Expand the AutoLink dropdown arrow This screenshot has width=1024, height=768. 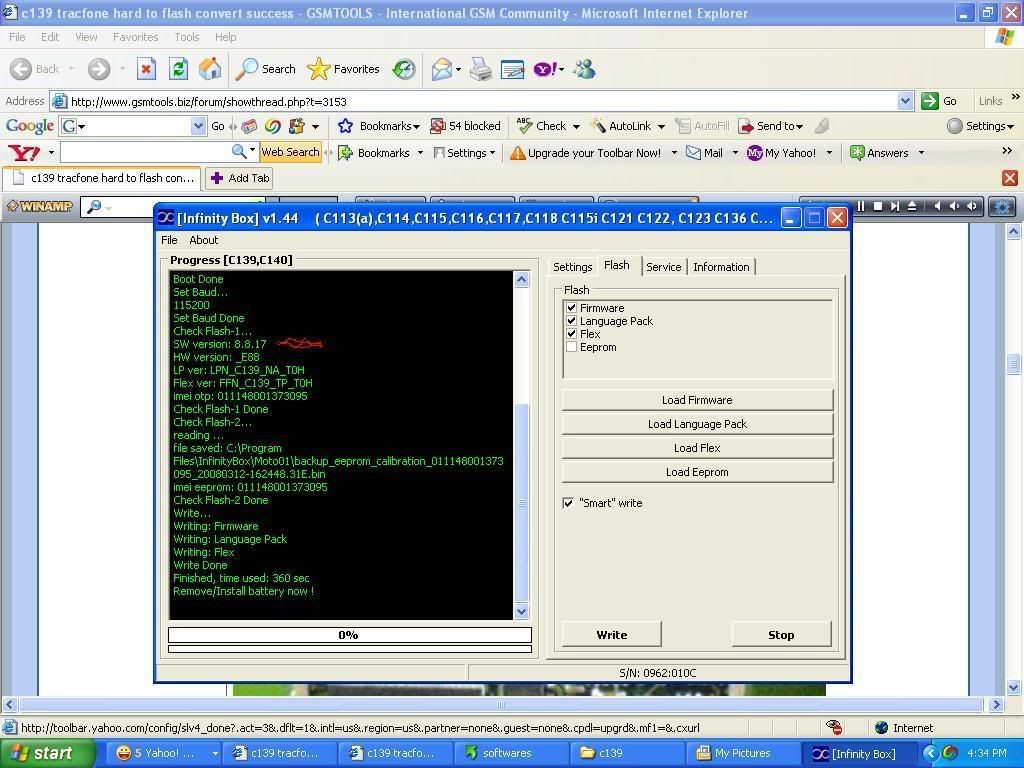pyautogui.click(x=661, y=127)
